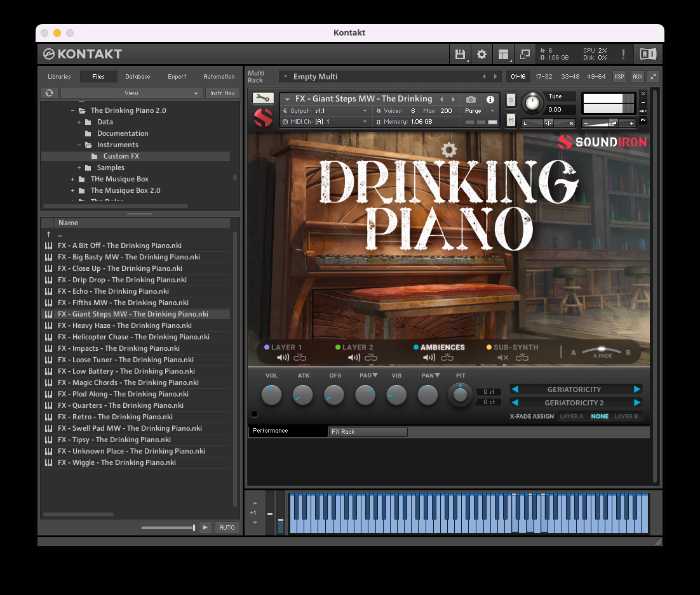
Task: Collapse the Instruments folder
Action: [x=79, y=145]
